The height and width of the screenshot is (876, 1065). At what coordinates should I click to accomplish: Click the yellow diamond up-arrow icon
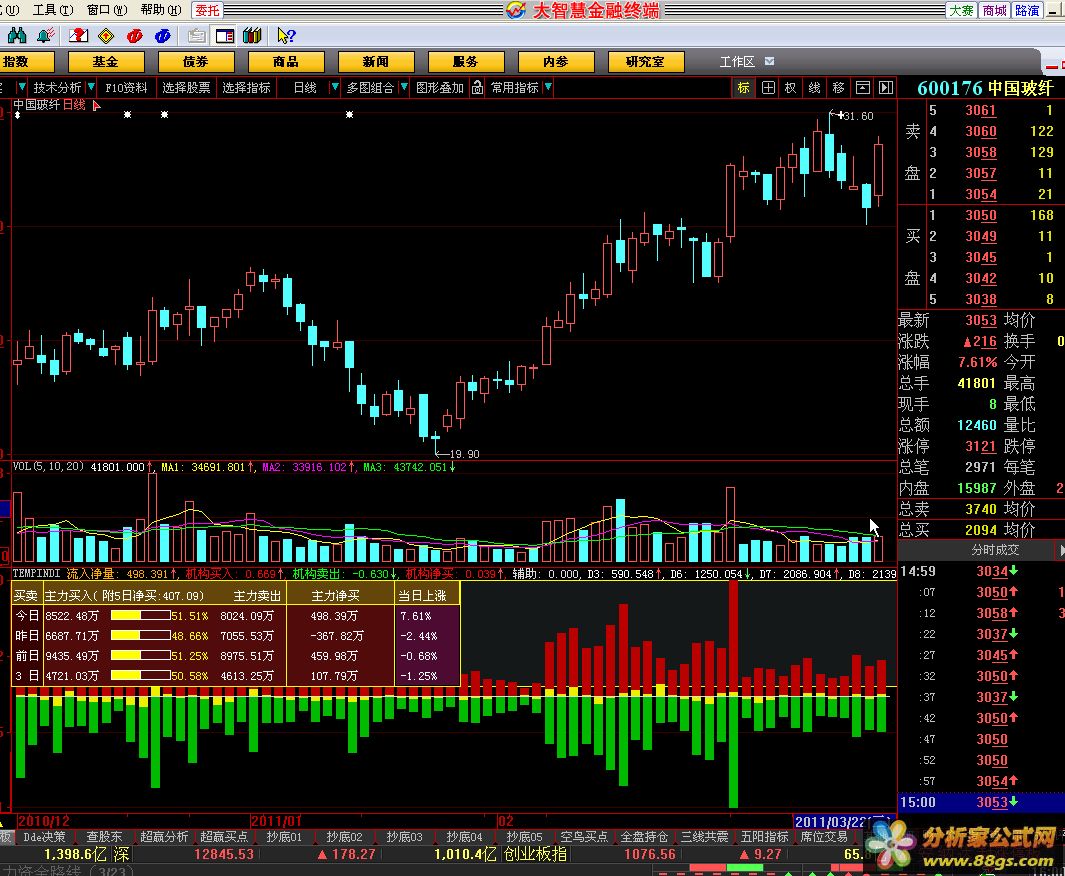106,35
